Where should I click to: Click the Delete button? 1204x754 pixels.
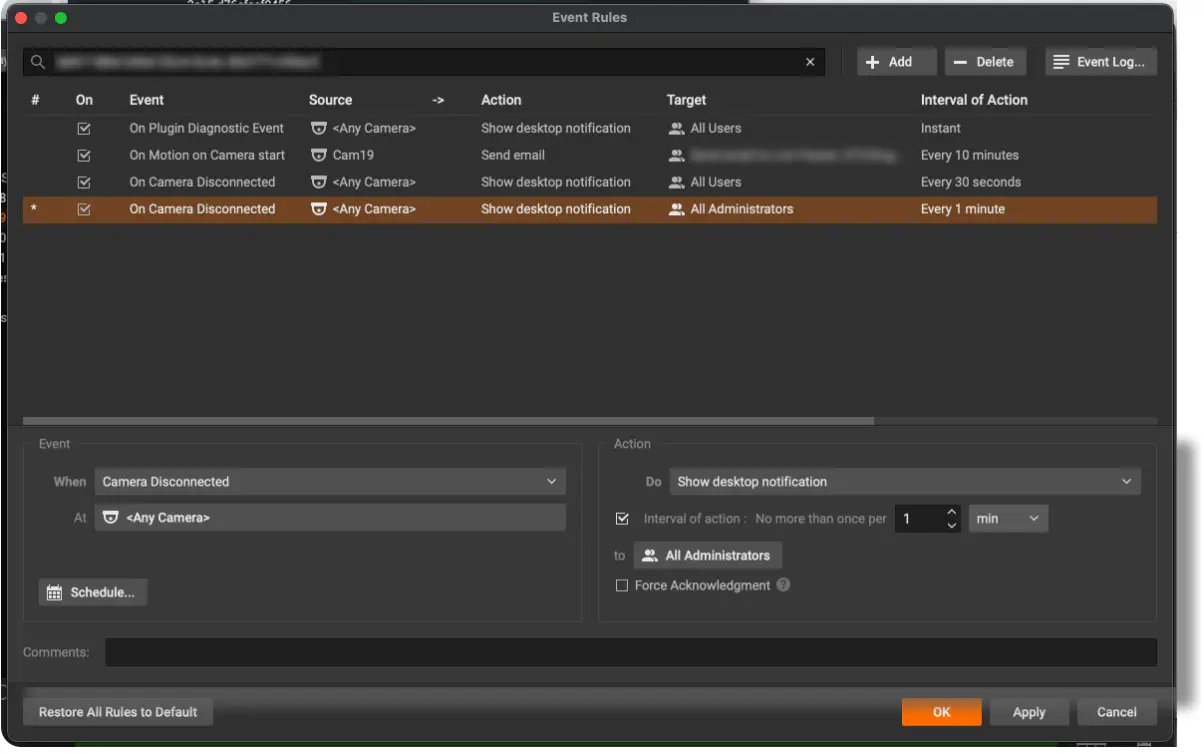(984, 62)
